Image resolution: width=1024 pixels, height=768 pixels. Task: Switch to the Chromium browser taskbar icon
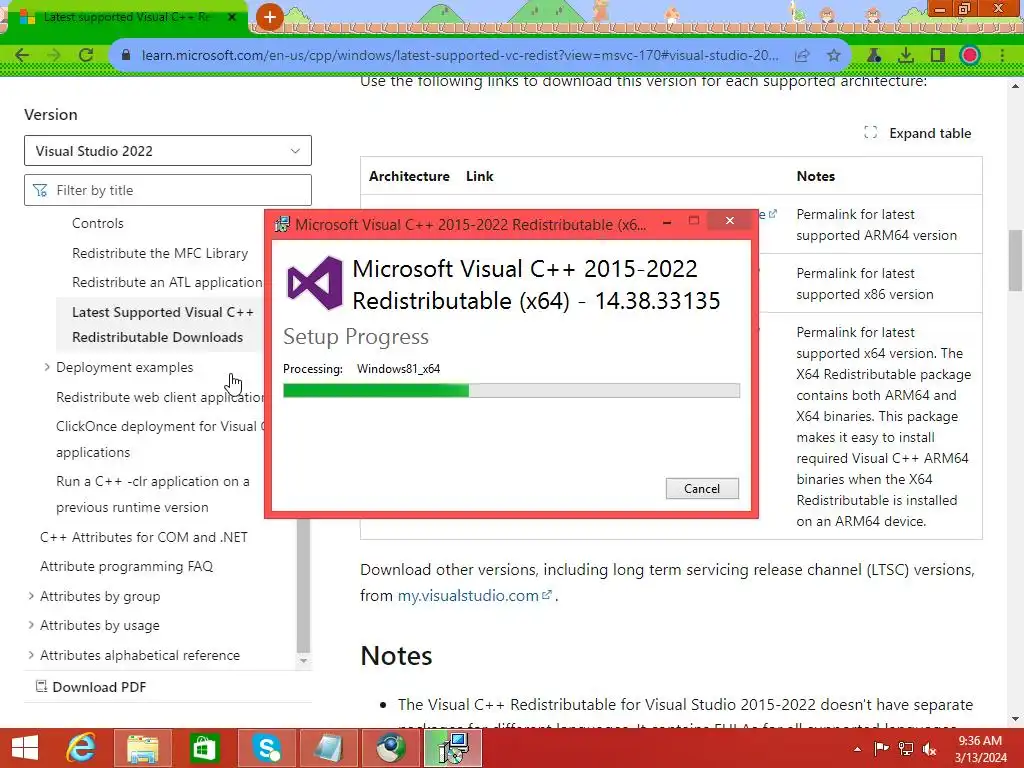pyautogui.click(x=391, y=748)
